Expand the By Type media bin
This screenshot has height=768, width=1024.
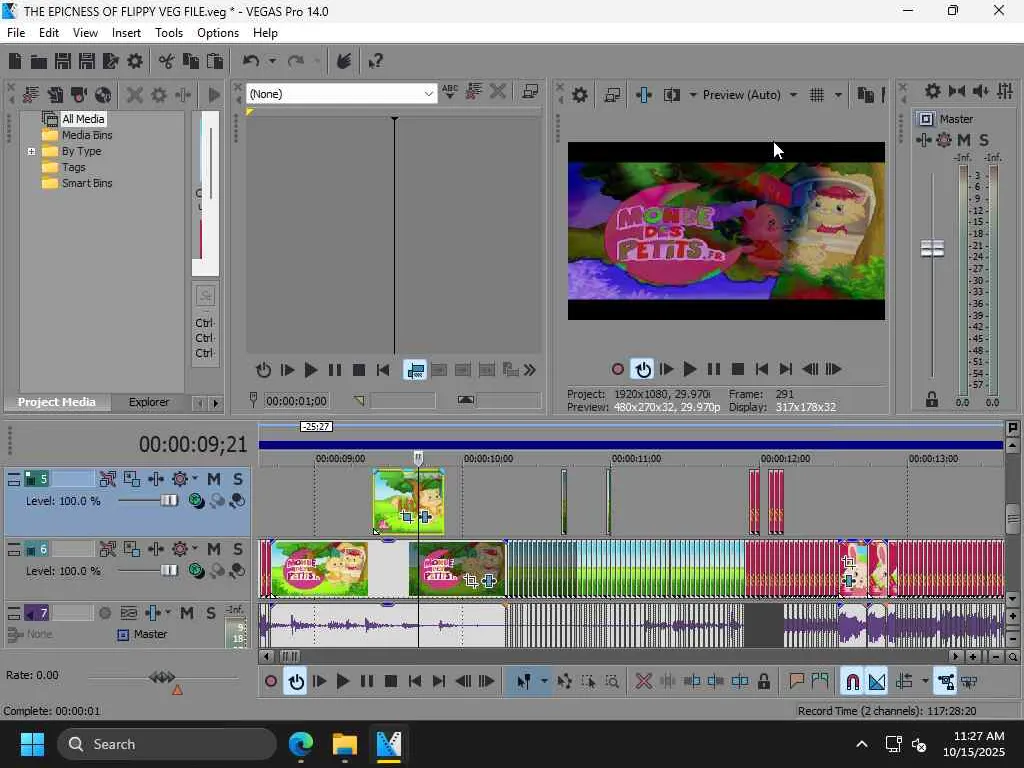tap(31, 152)
